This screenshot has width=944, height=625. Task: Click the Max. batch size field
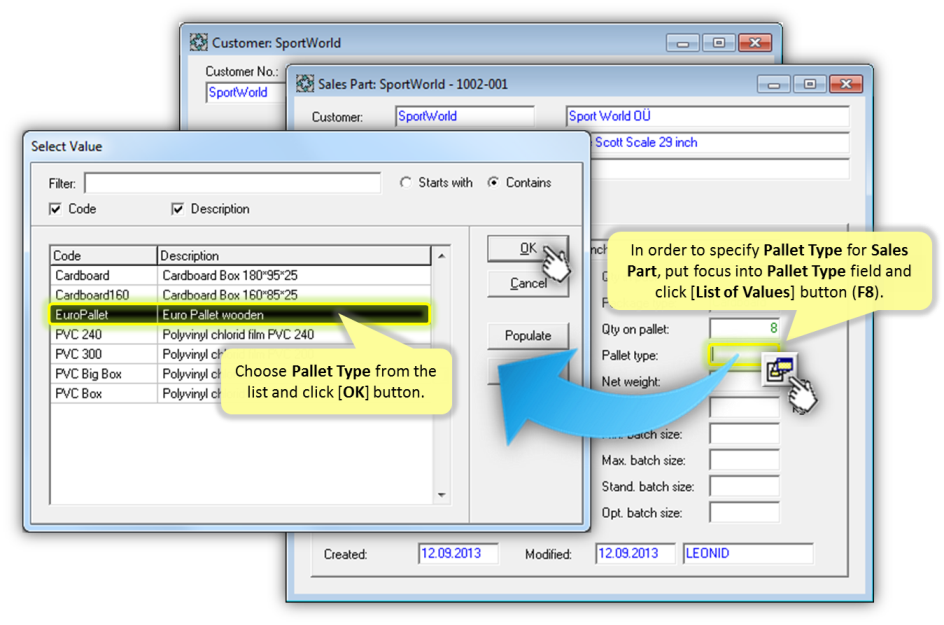pos(744,460)
